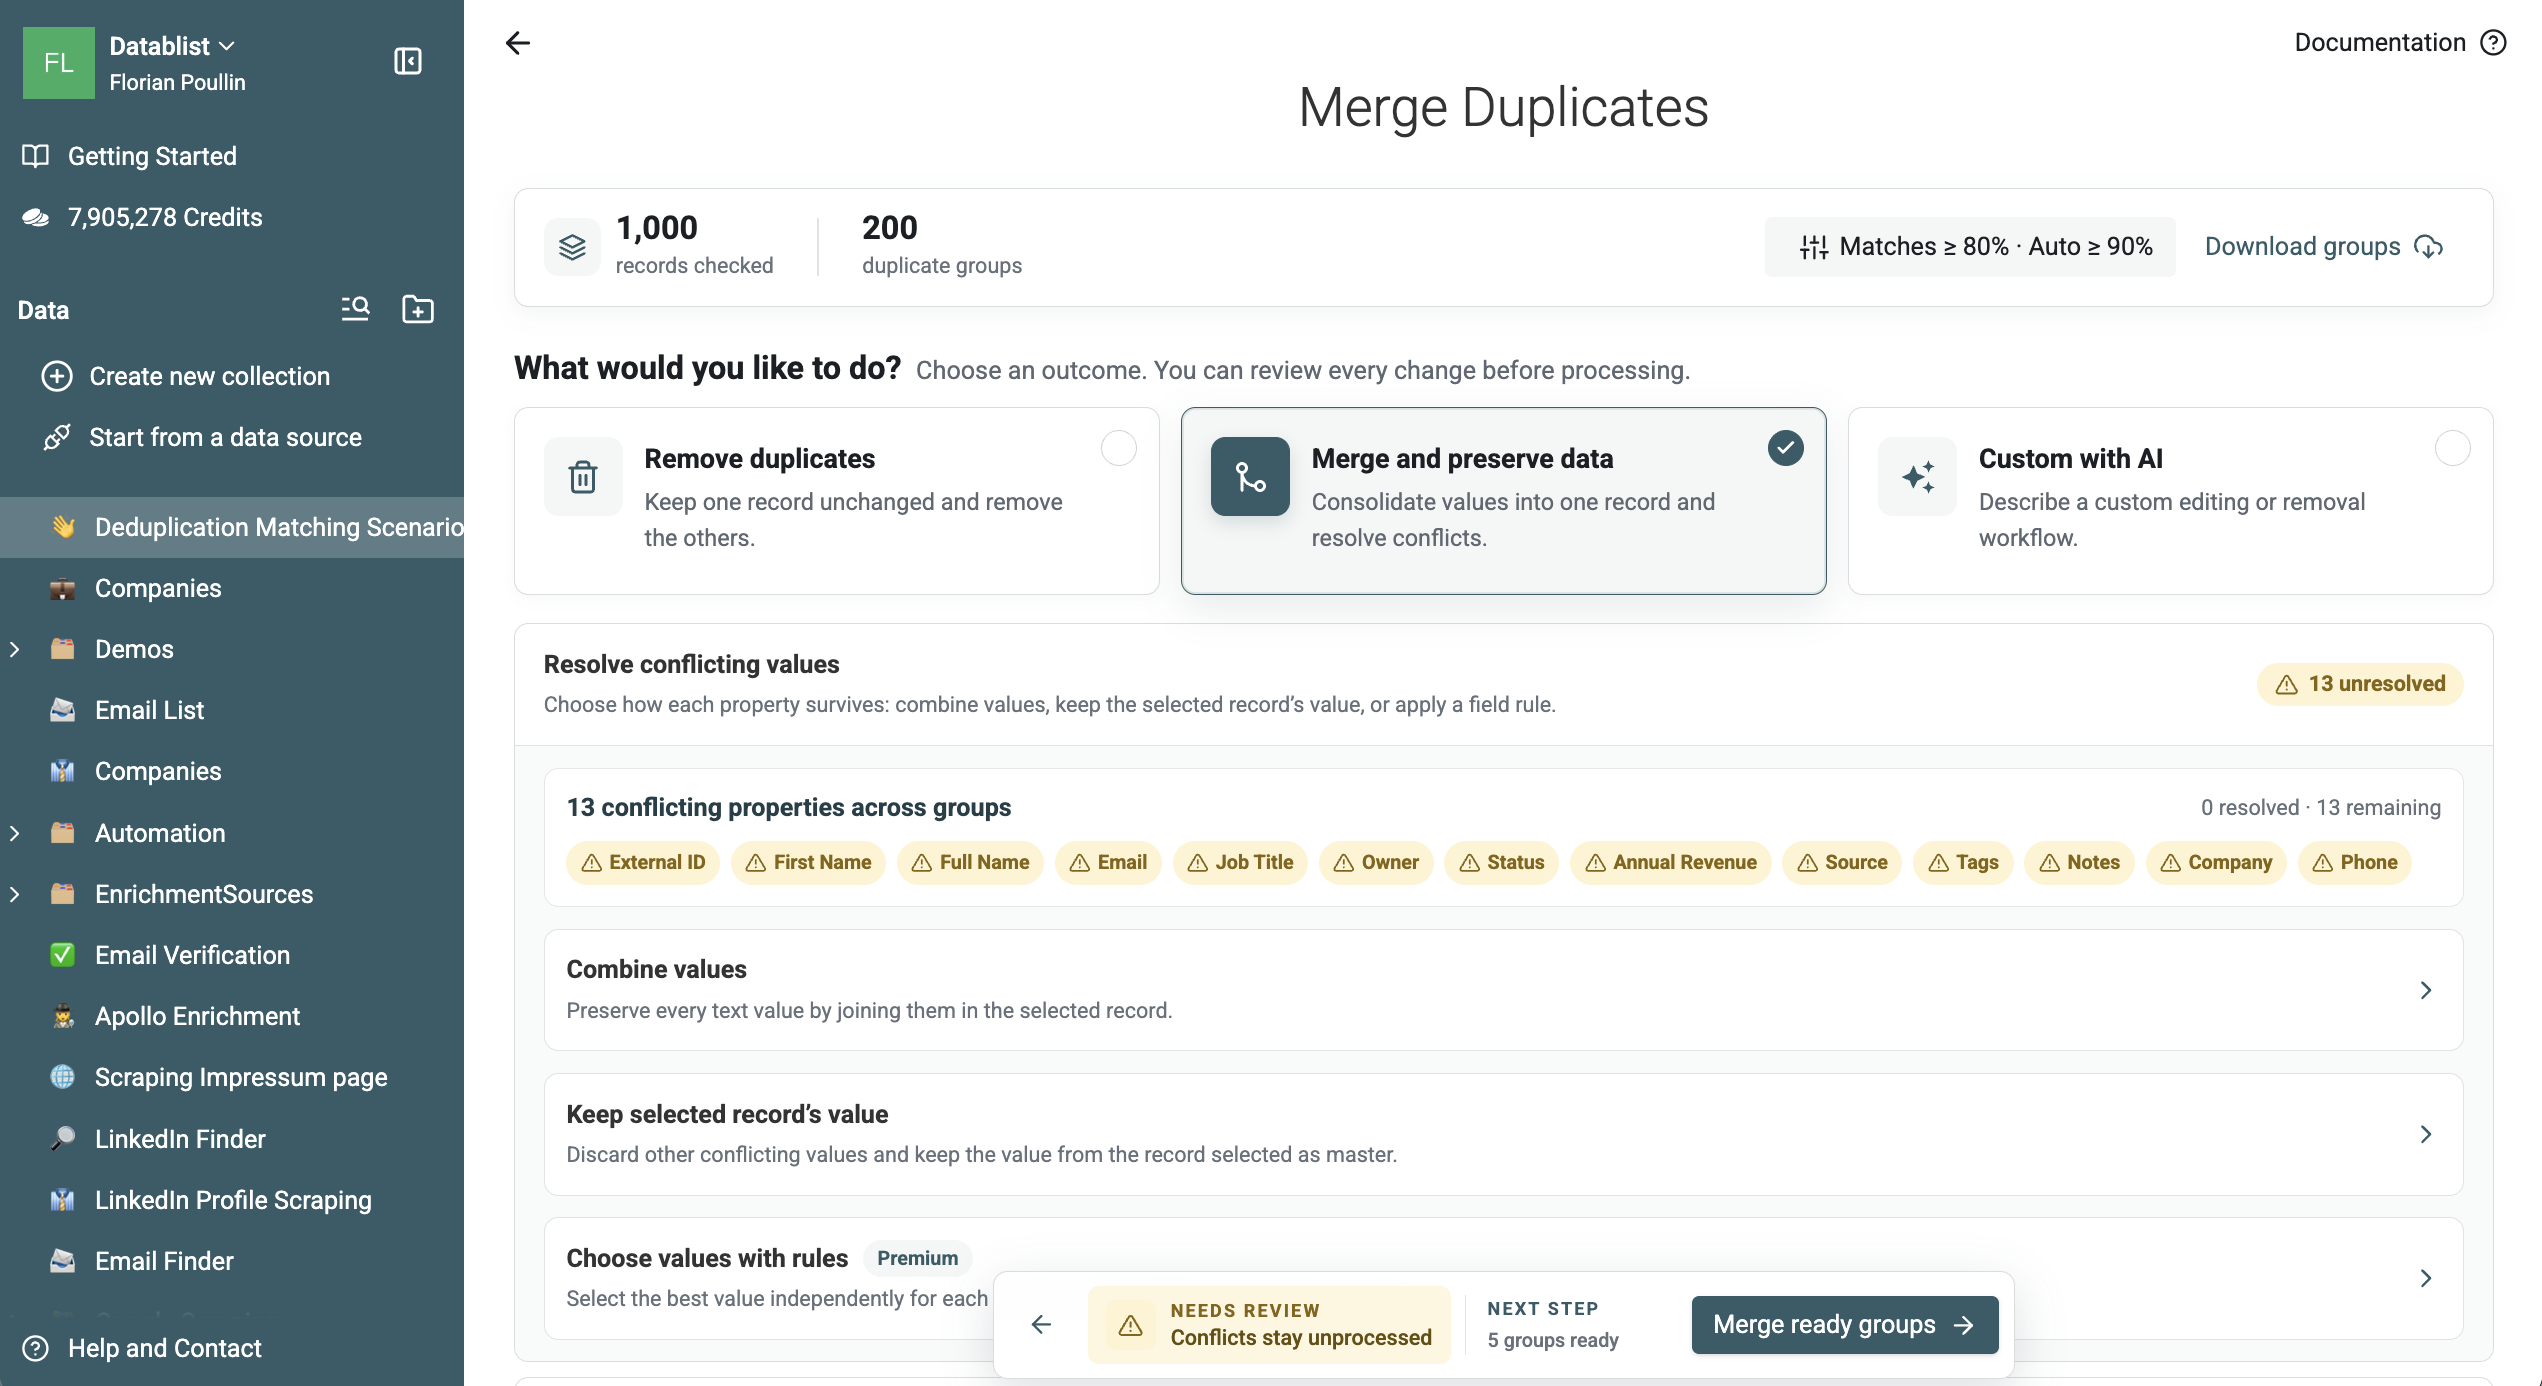This screenshot has width=2542, height=1386.
Task: Select the Remove duplicates radio option
Action: click(1119, 448)
